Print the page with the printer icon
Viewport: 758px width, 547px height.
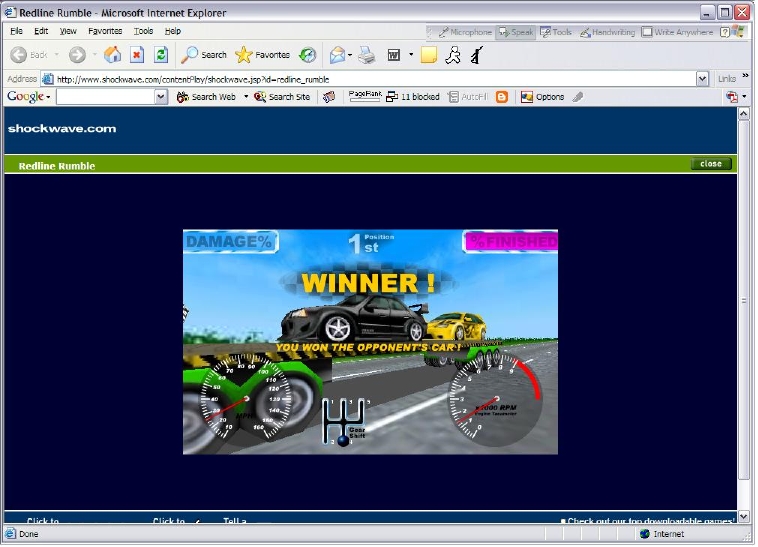point(367,55)
